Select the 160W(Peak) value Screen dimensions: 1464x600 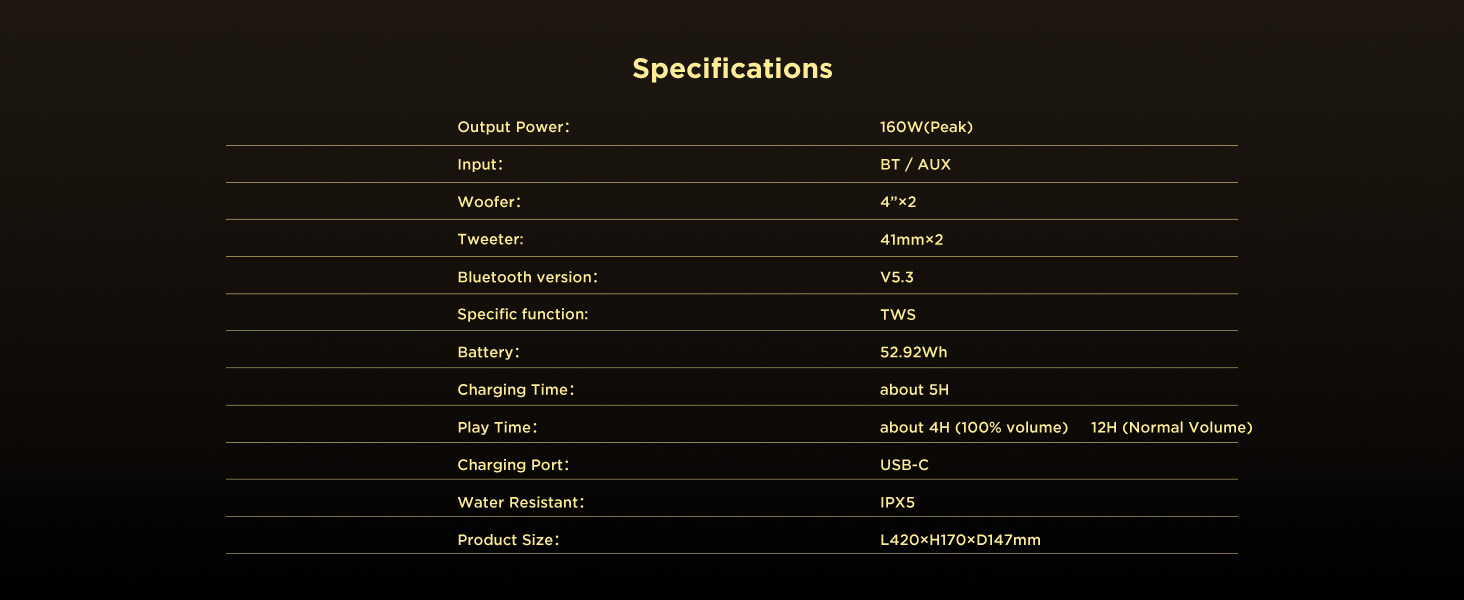tap(926, 127)
